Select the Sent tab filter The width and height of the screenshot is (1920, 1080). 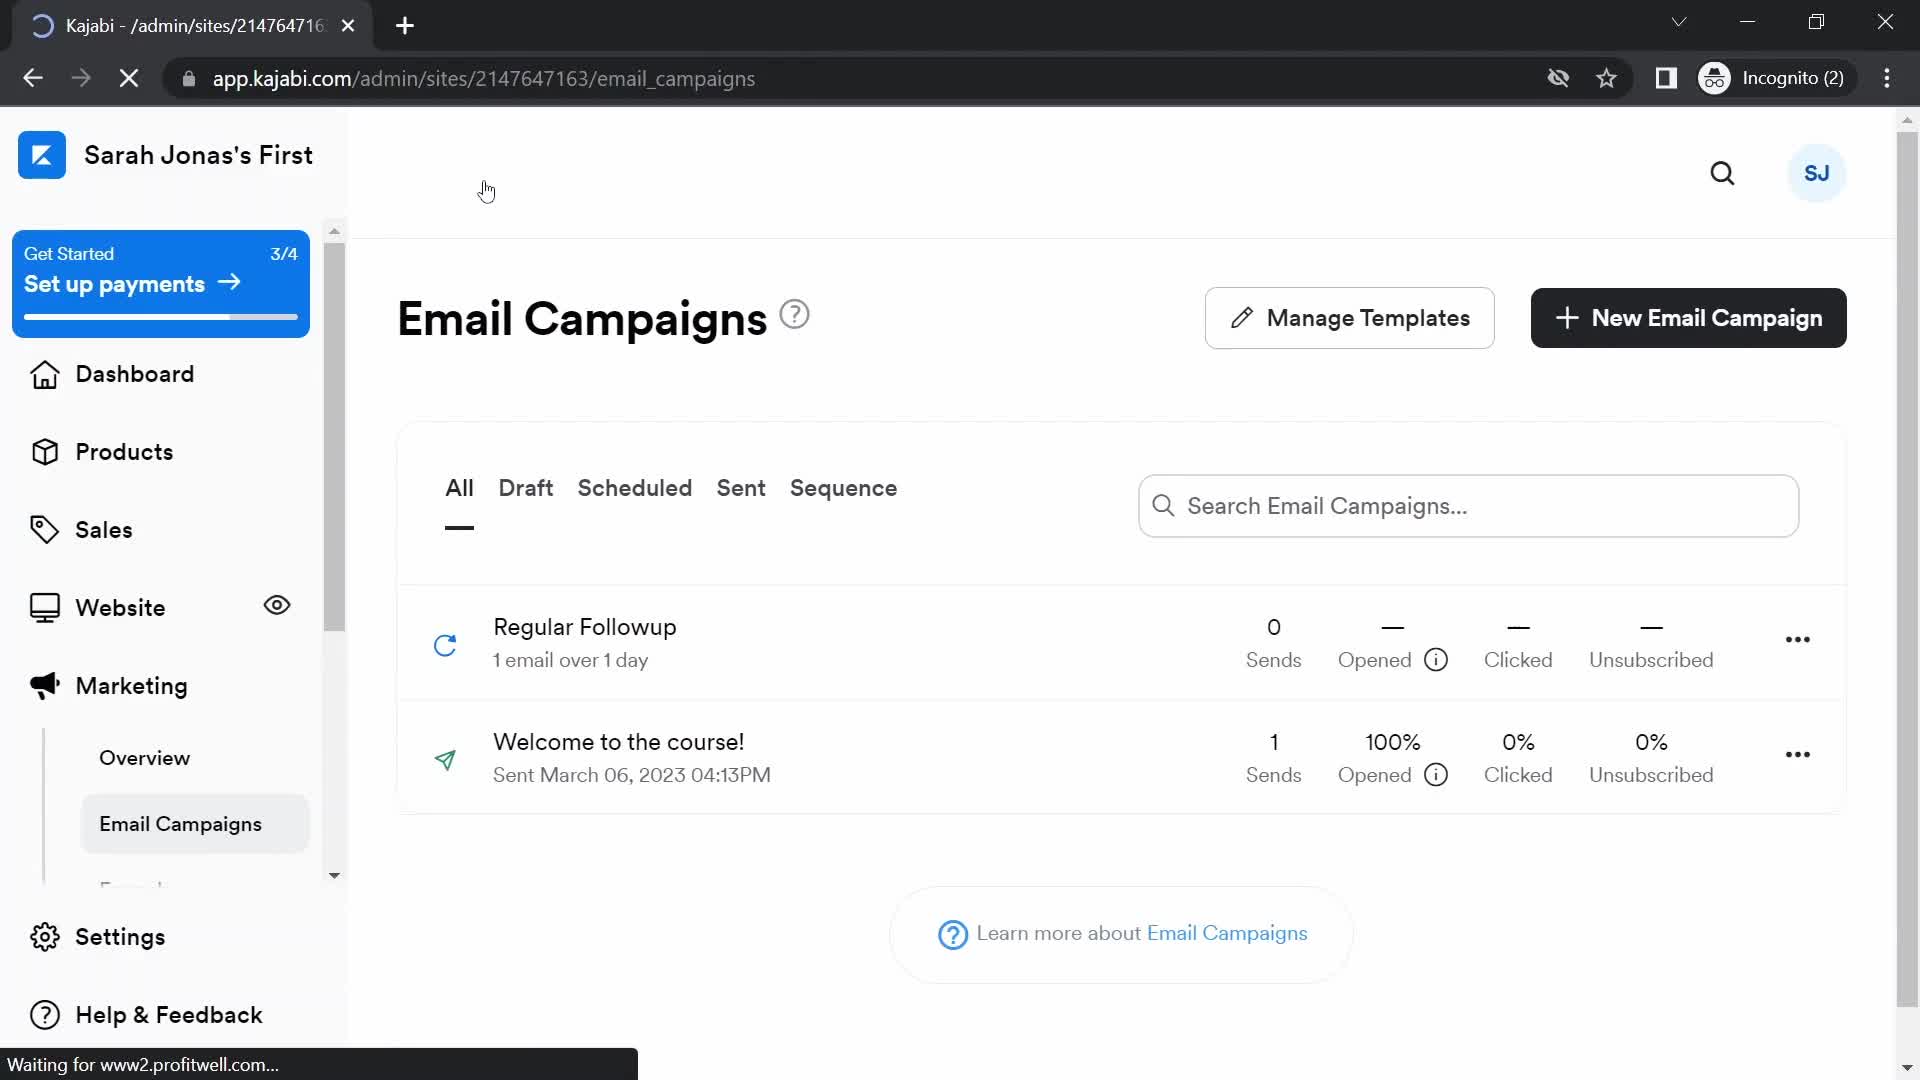tap(740, 488)
